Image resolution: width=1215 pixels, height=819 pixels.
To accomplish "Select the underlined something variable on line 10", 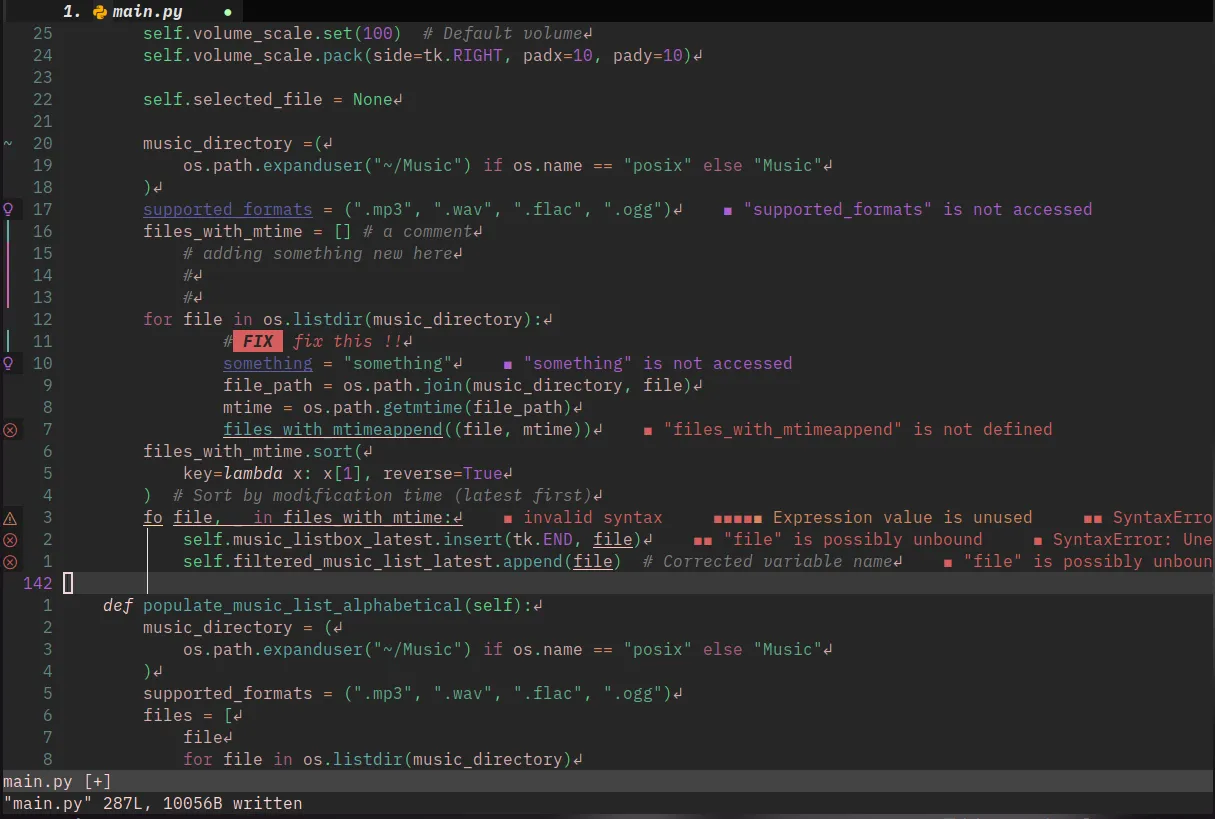I will pyautogui.click(x=267, y=363).
